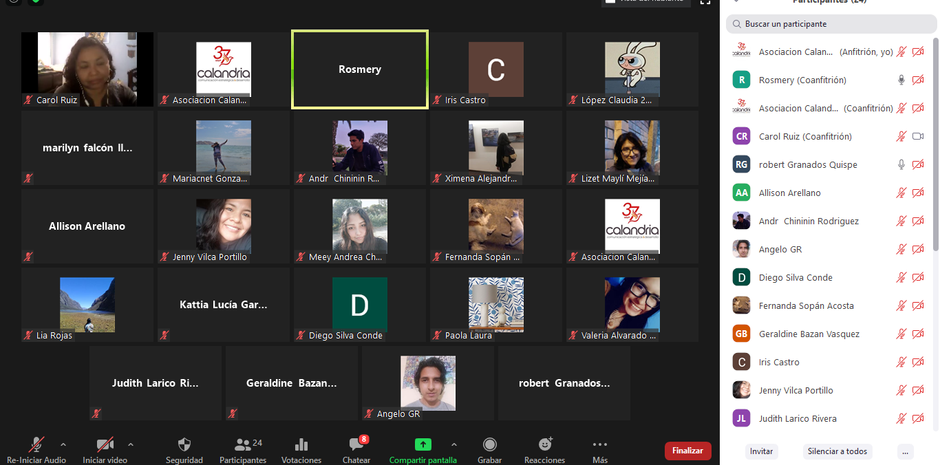Select Lia Rojas video tile

point(88,304)
